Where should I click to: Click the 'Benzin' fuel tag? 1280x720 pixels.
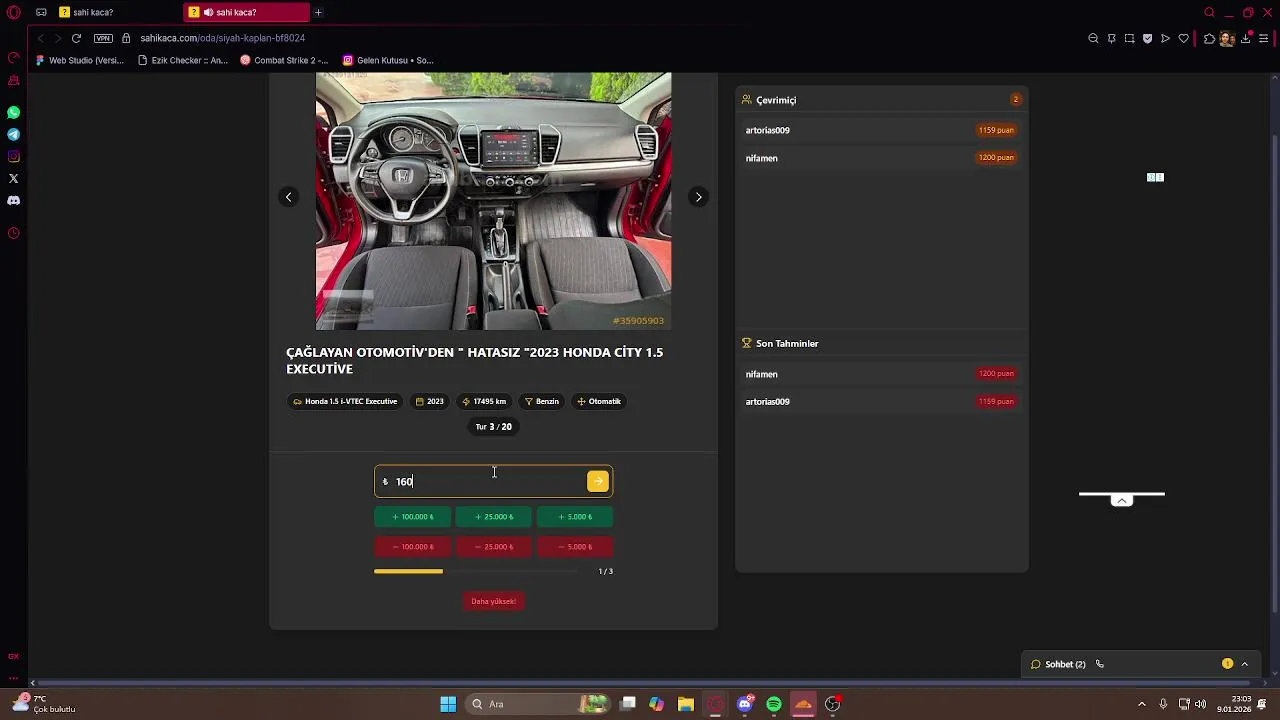click(x=542, y=401)
